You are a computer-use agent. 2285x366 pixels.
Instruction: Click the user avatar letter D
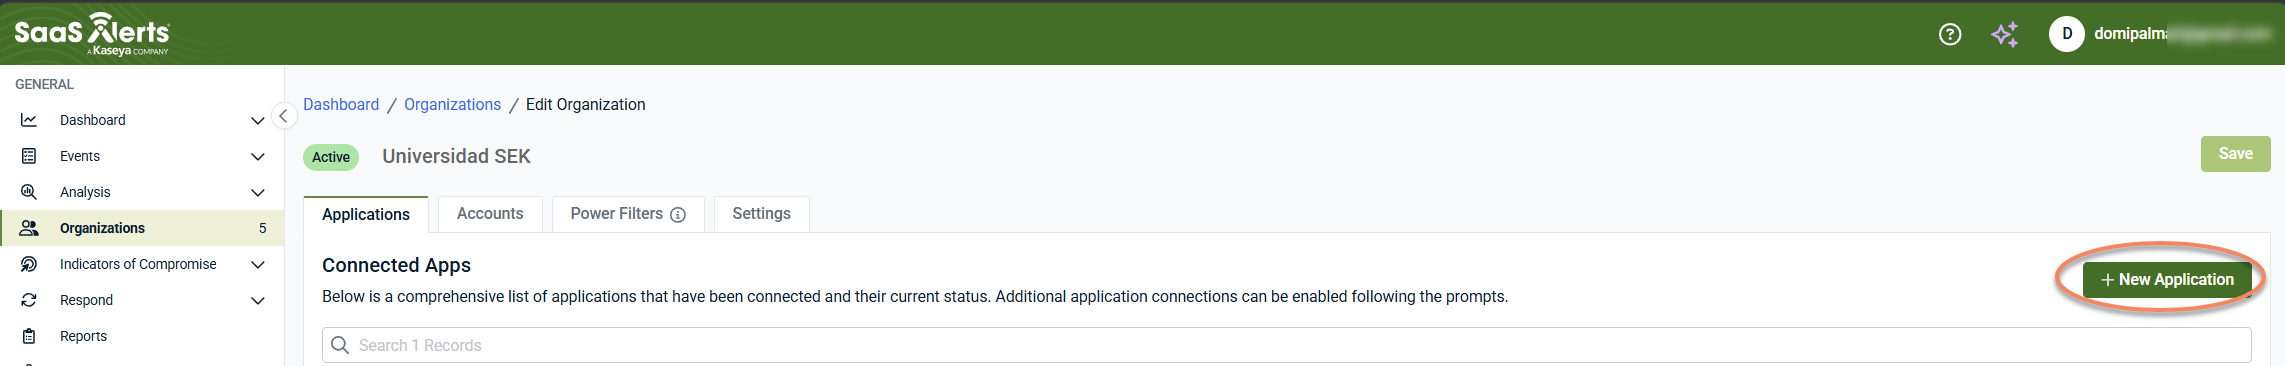coord(2066,34)
